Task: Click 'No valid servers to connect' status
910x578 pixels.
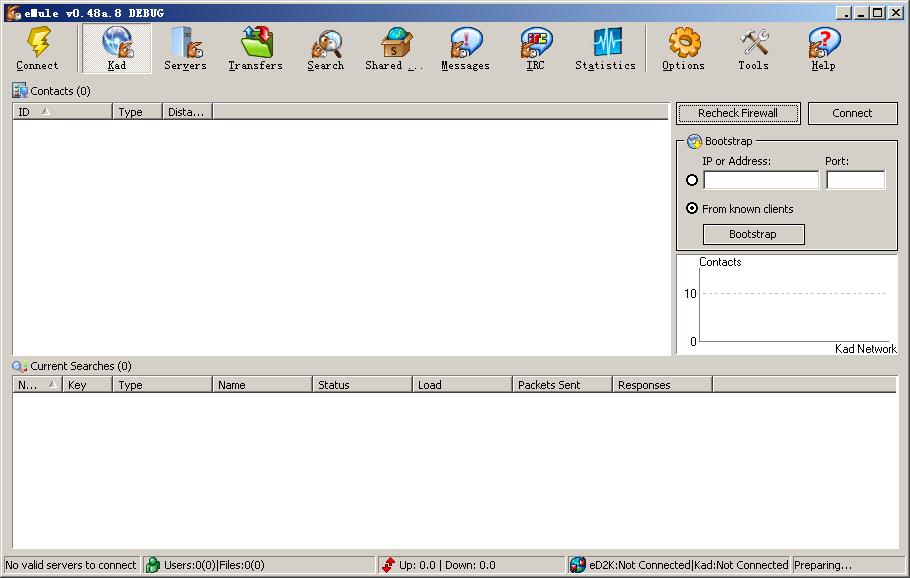Action: coord(71,565)
